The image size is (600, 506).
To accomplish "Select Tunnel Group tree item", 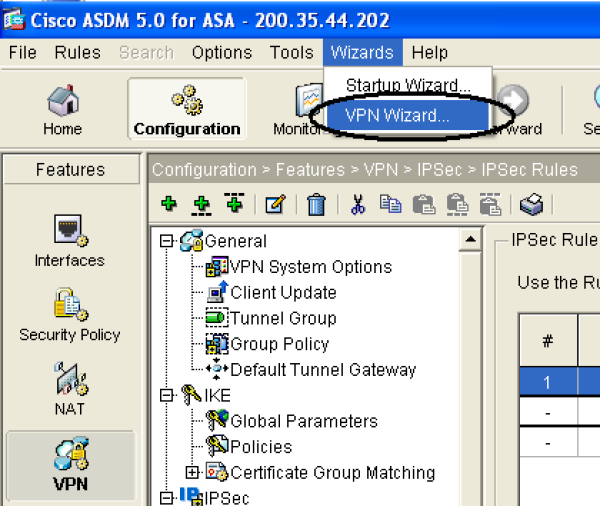I will [284, 318].
